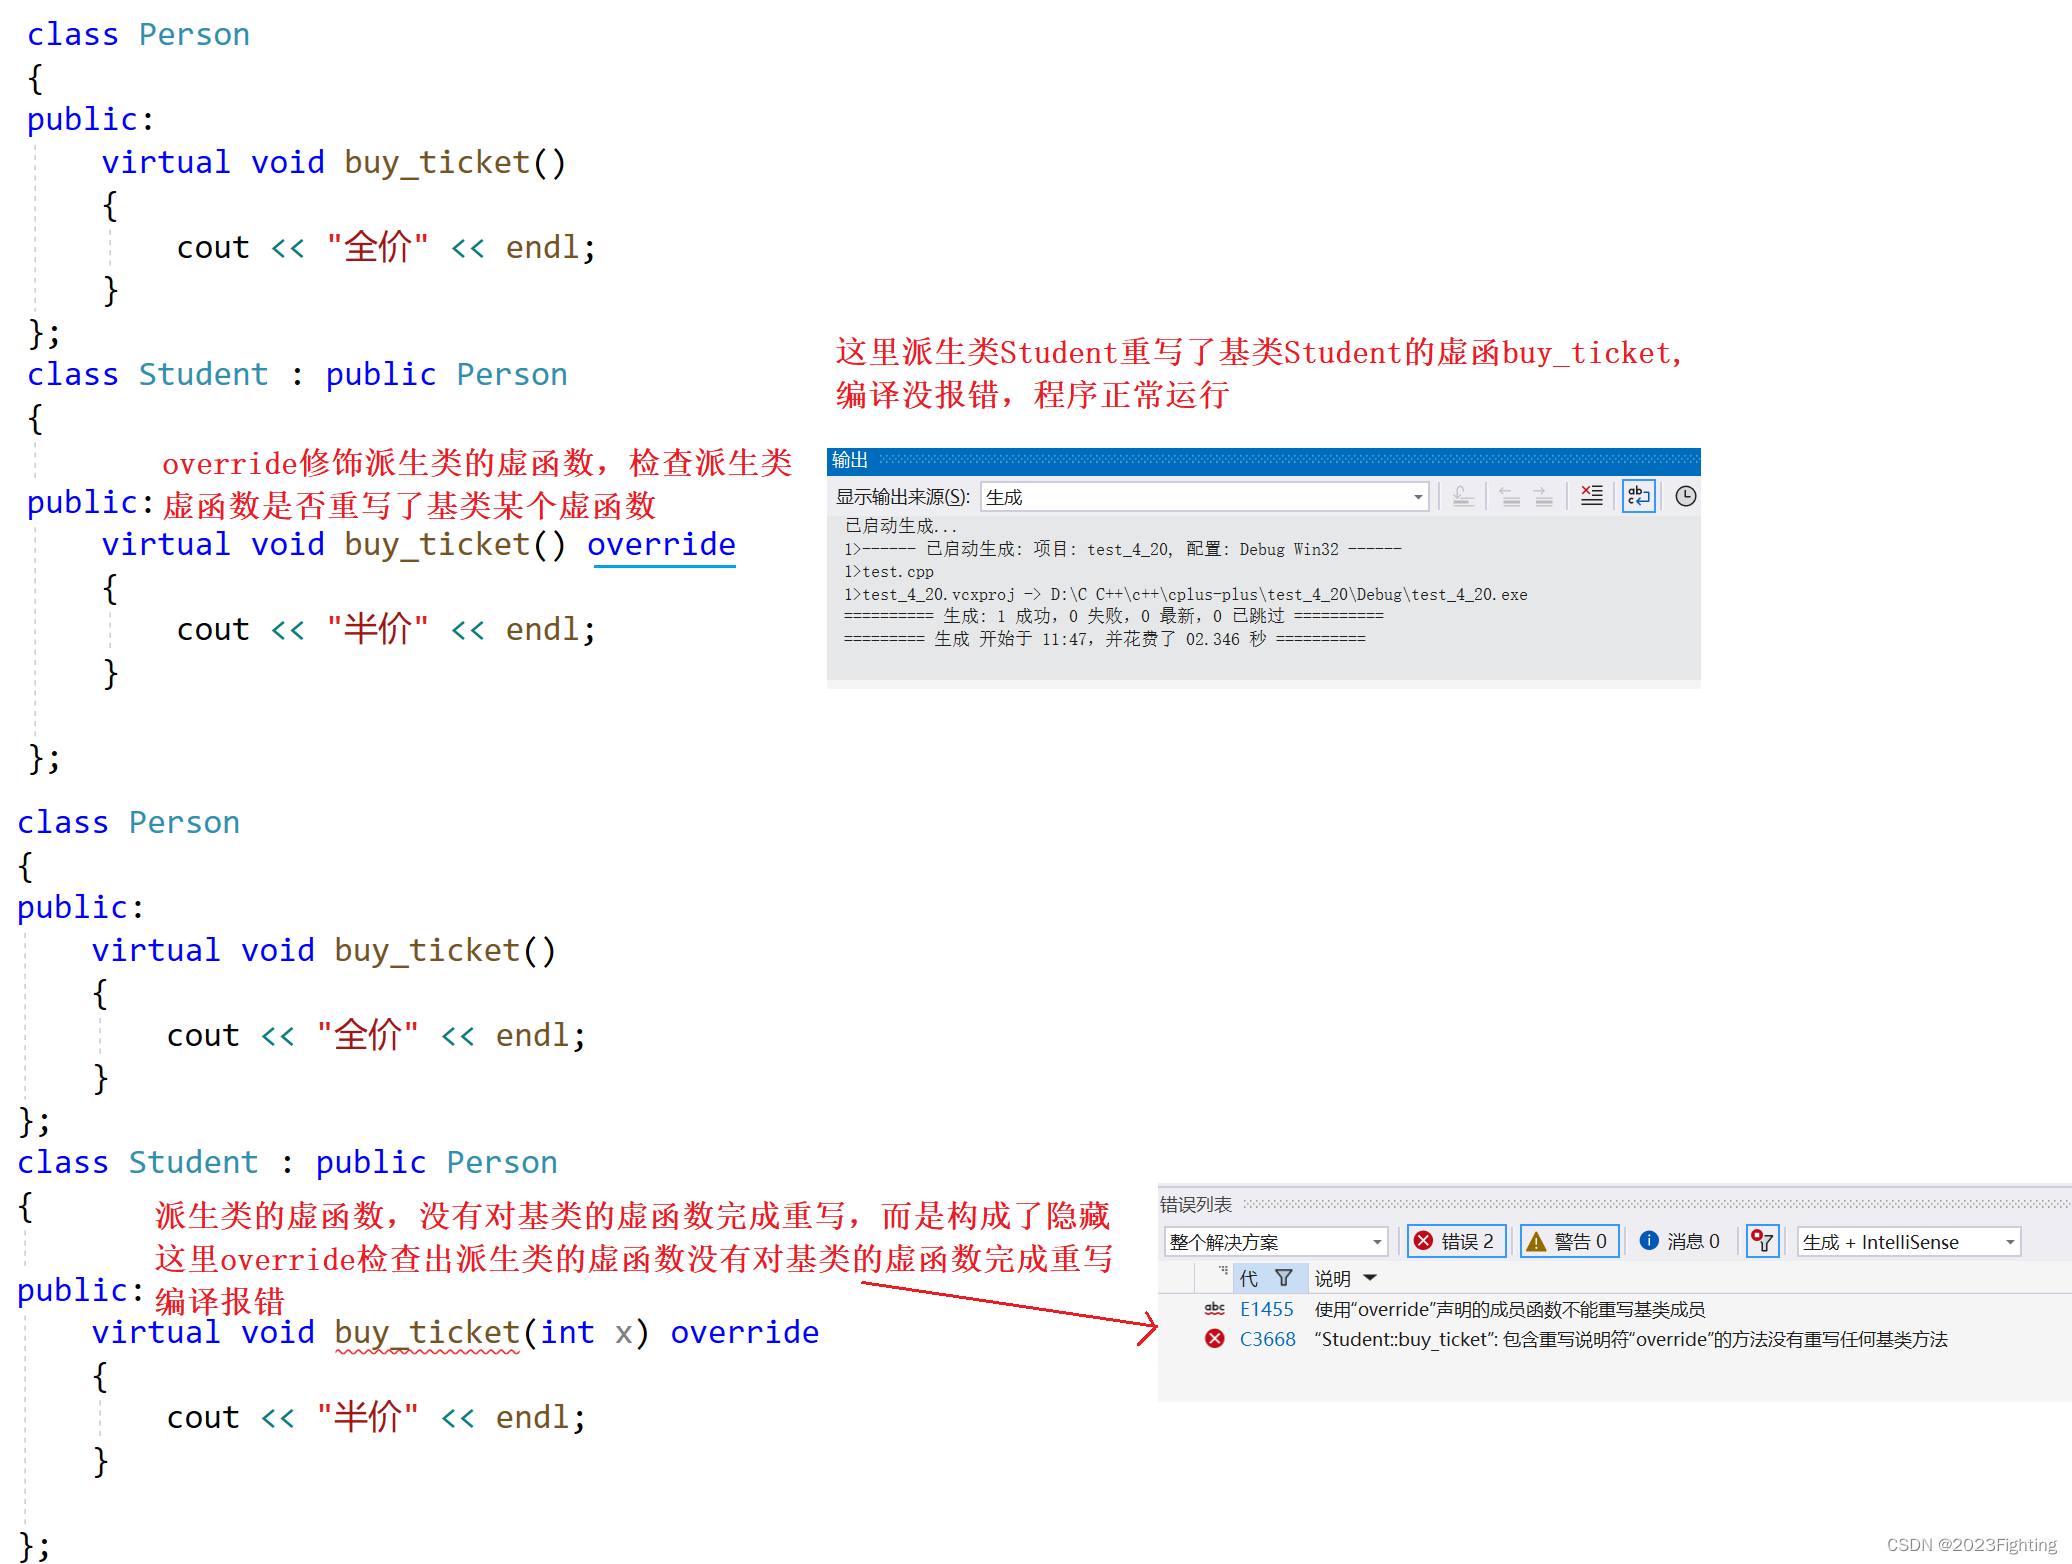Viewport: 2072px width, 1564px height.
Task: Click the clock timestamp icon in Output toolbar
Action: pyautogui.click(x=1686, y=496)
